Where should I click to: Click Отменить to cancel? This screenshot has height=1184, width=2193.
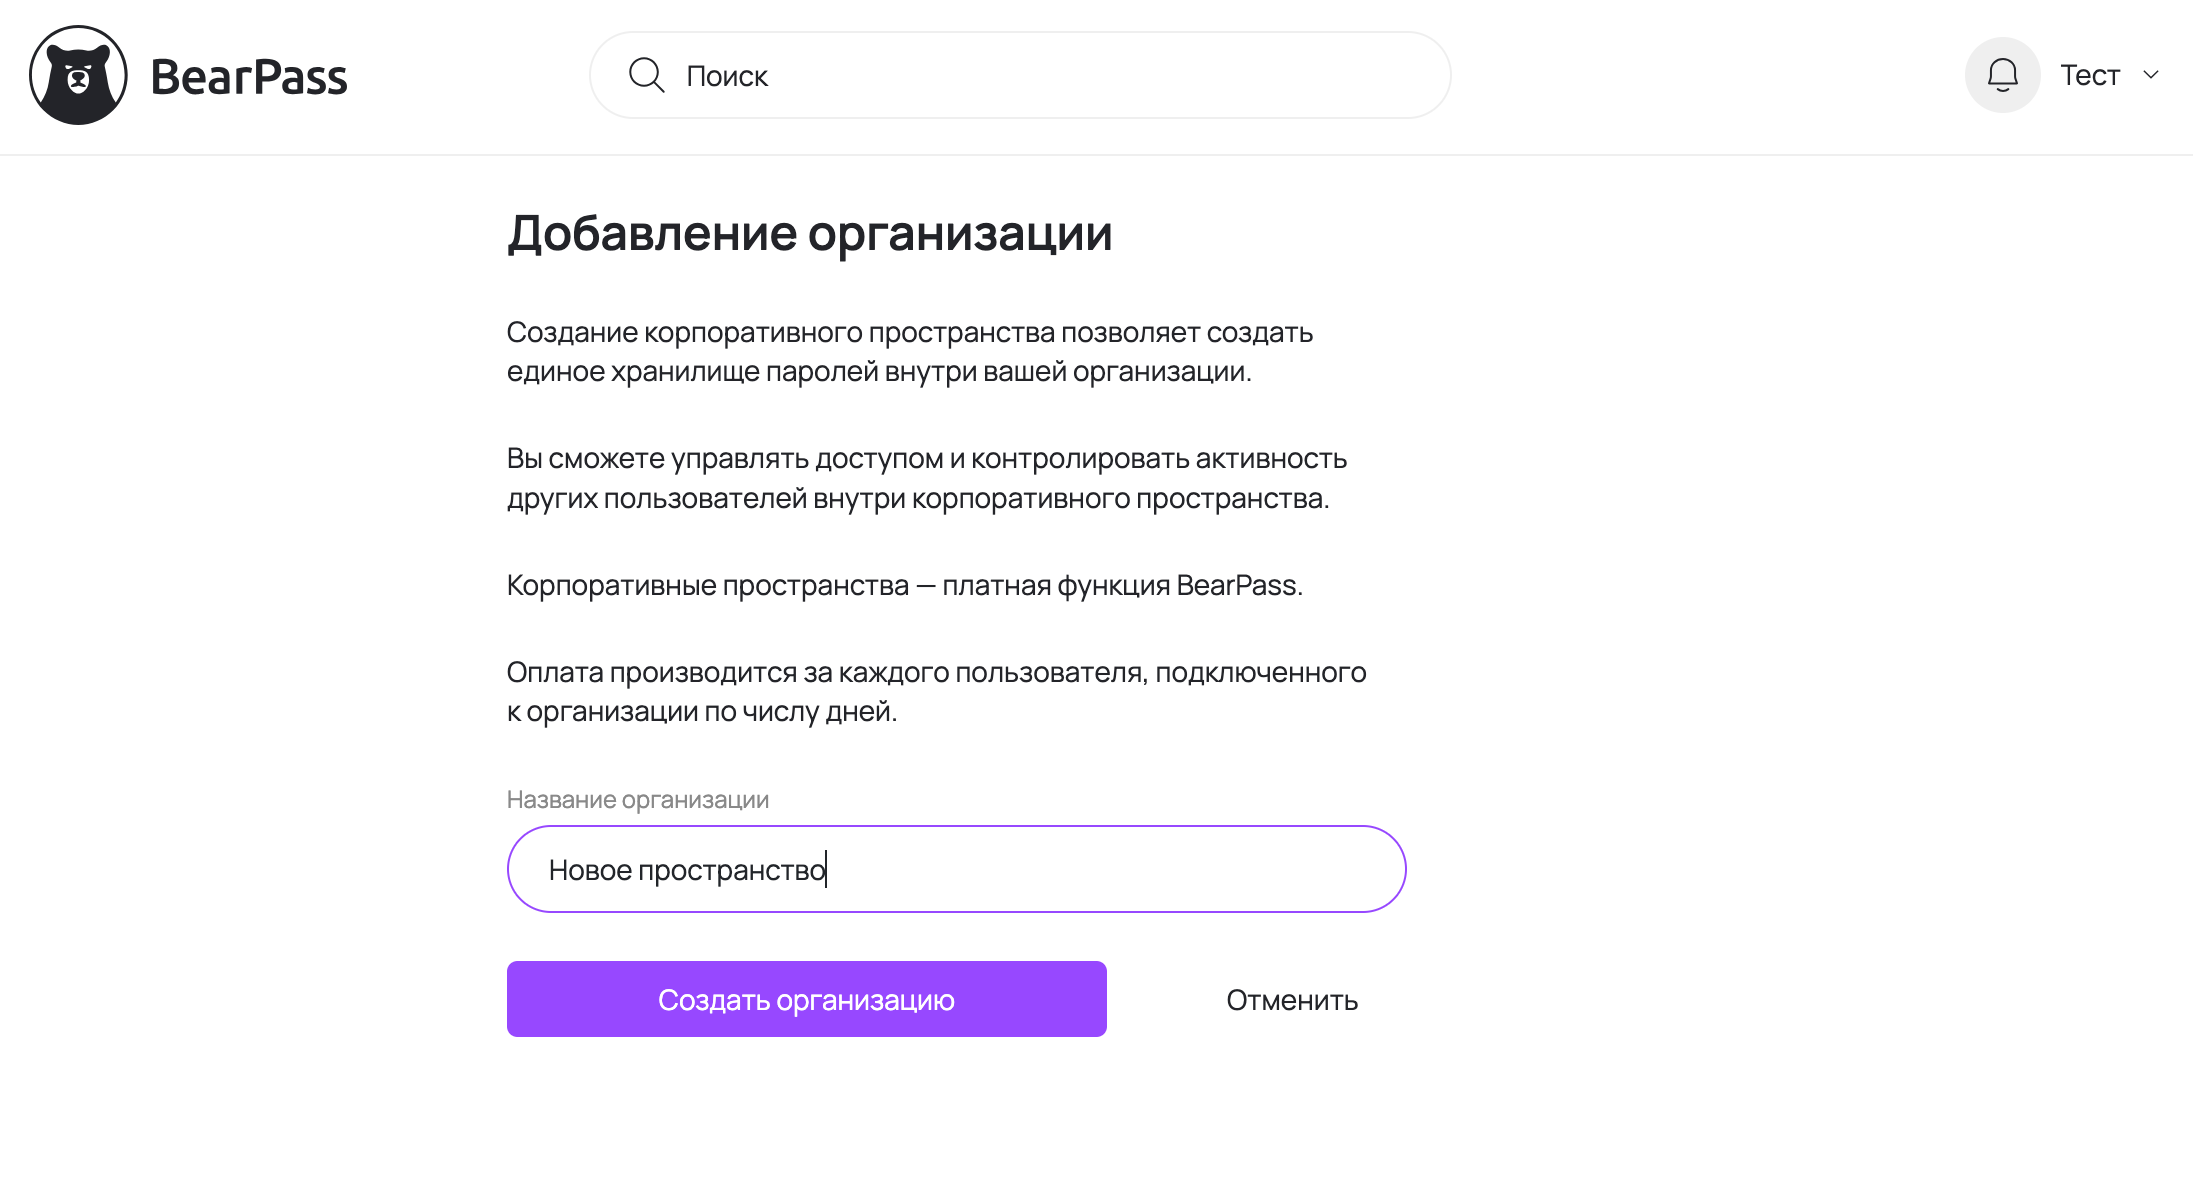[1292, 1000]
